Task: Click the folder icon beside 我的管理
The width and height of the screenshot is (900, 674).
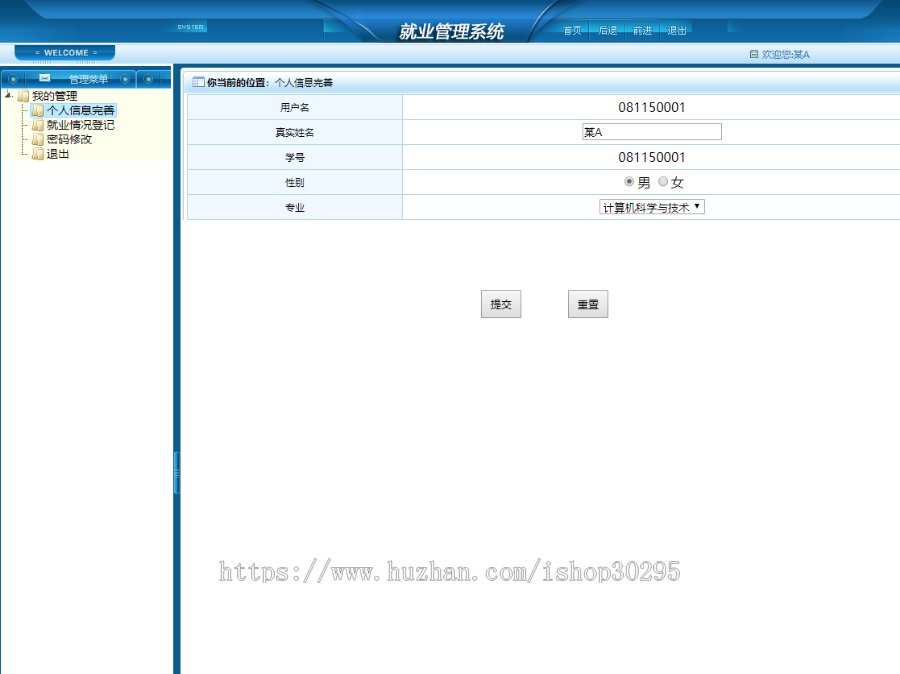Action: (x=24, y=96)
